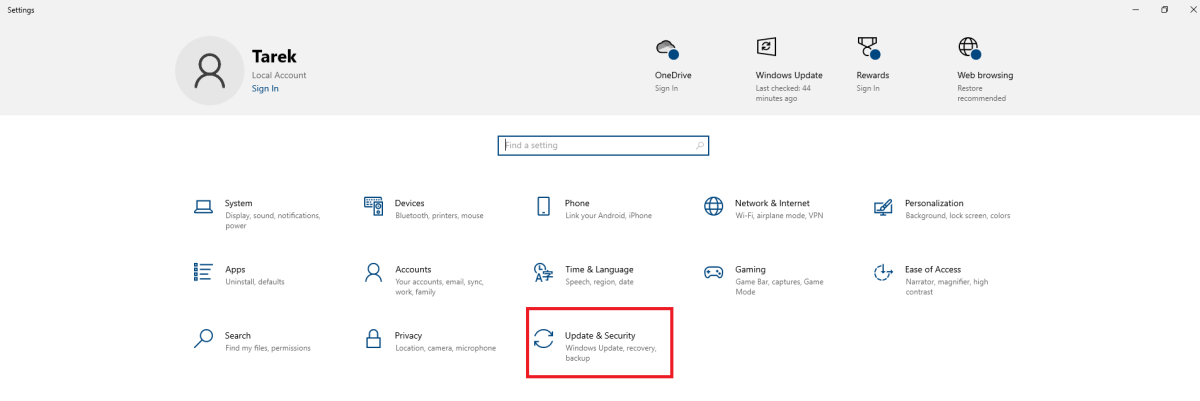The height and width of the screenshot is (401, 1200).
Task: Click 'Bluetooth, printers, mouse' description
Action: pyautogui.click(x=439, y=215)
